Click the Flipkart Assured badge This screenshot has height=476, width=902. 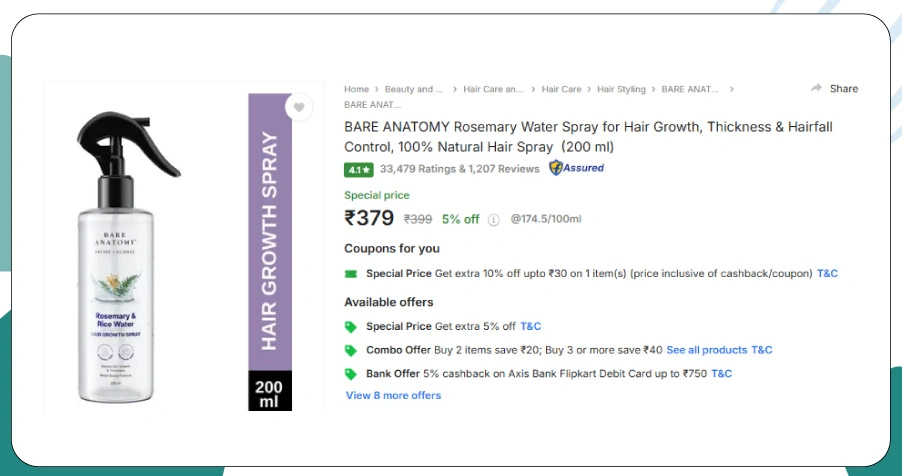pos(577,168)
